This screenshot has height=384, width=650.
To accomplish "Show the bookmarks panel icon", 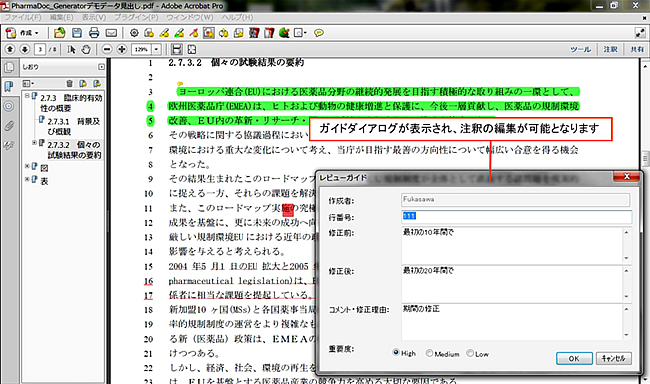I will coord(9,87).
